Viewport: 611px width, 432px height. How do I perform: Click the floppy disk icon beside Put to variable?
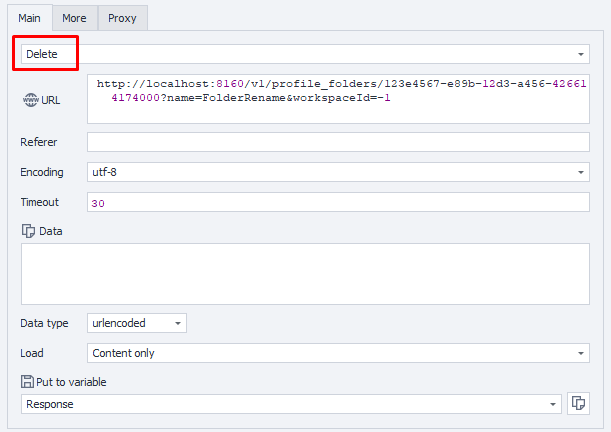pos(28,381)
